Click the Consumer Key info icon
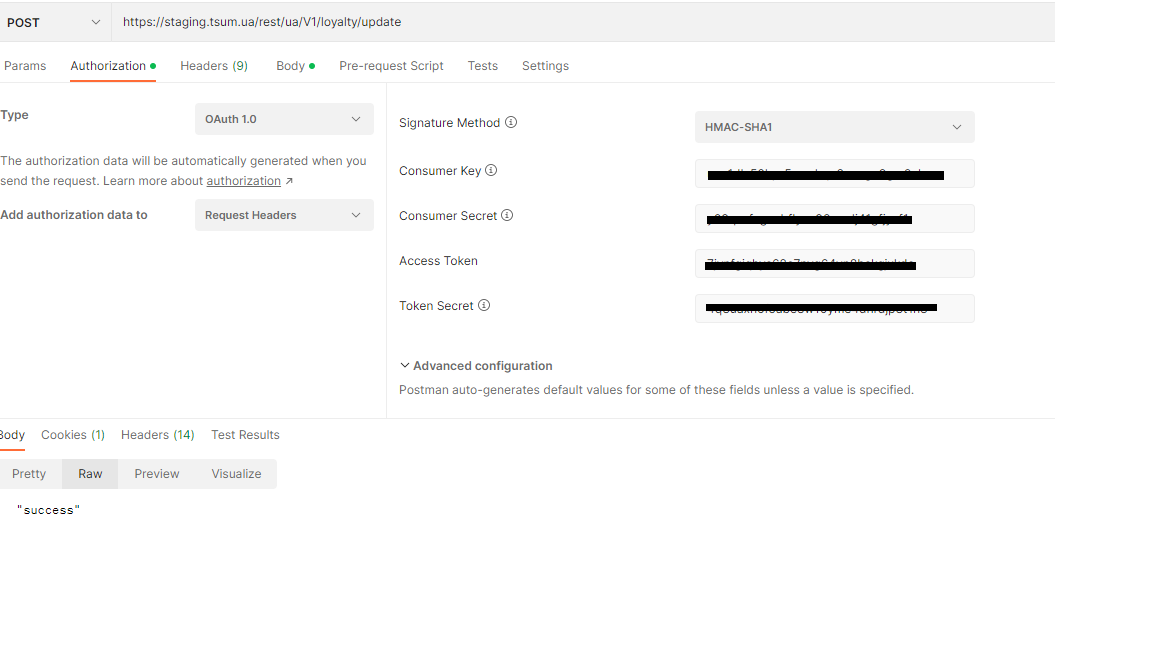 tap(492, 170)
